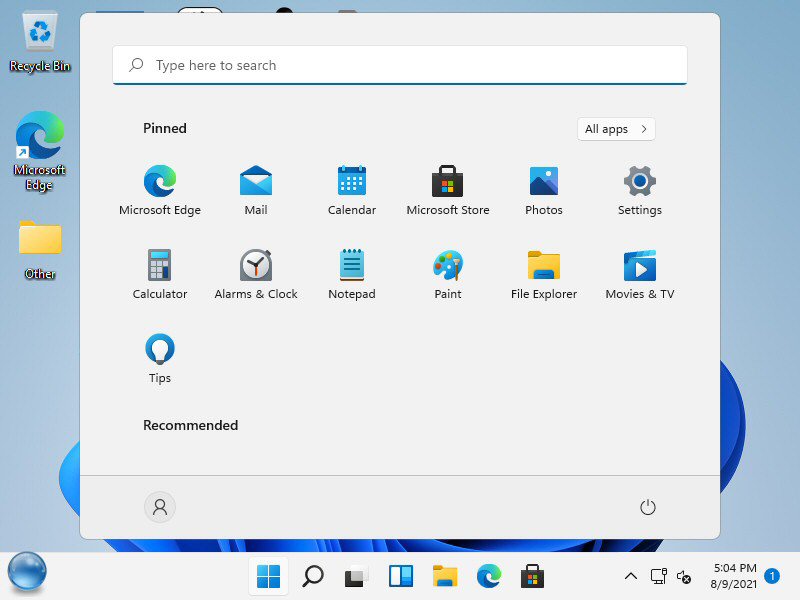Open the notification badge showing 1
The width and height of the screenshot is (800, 600).
[772, 576]
